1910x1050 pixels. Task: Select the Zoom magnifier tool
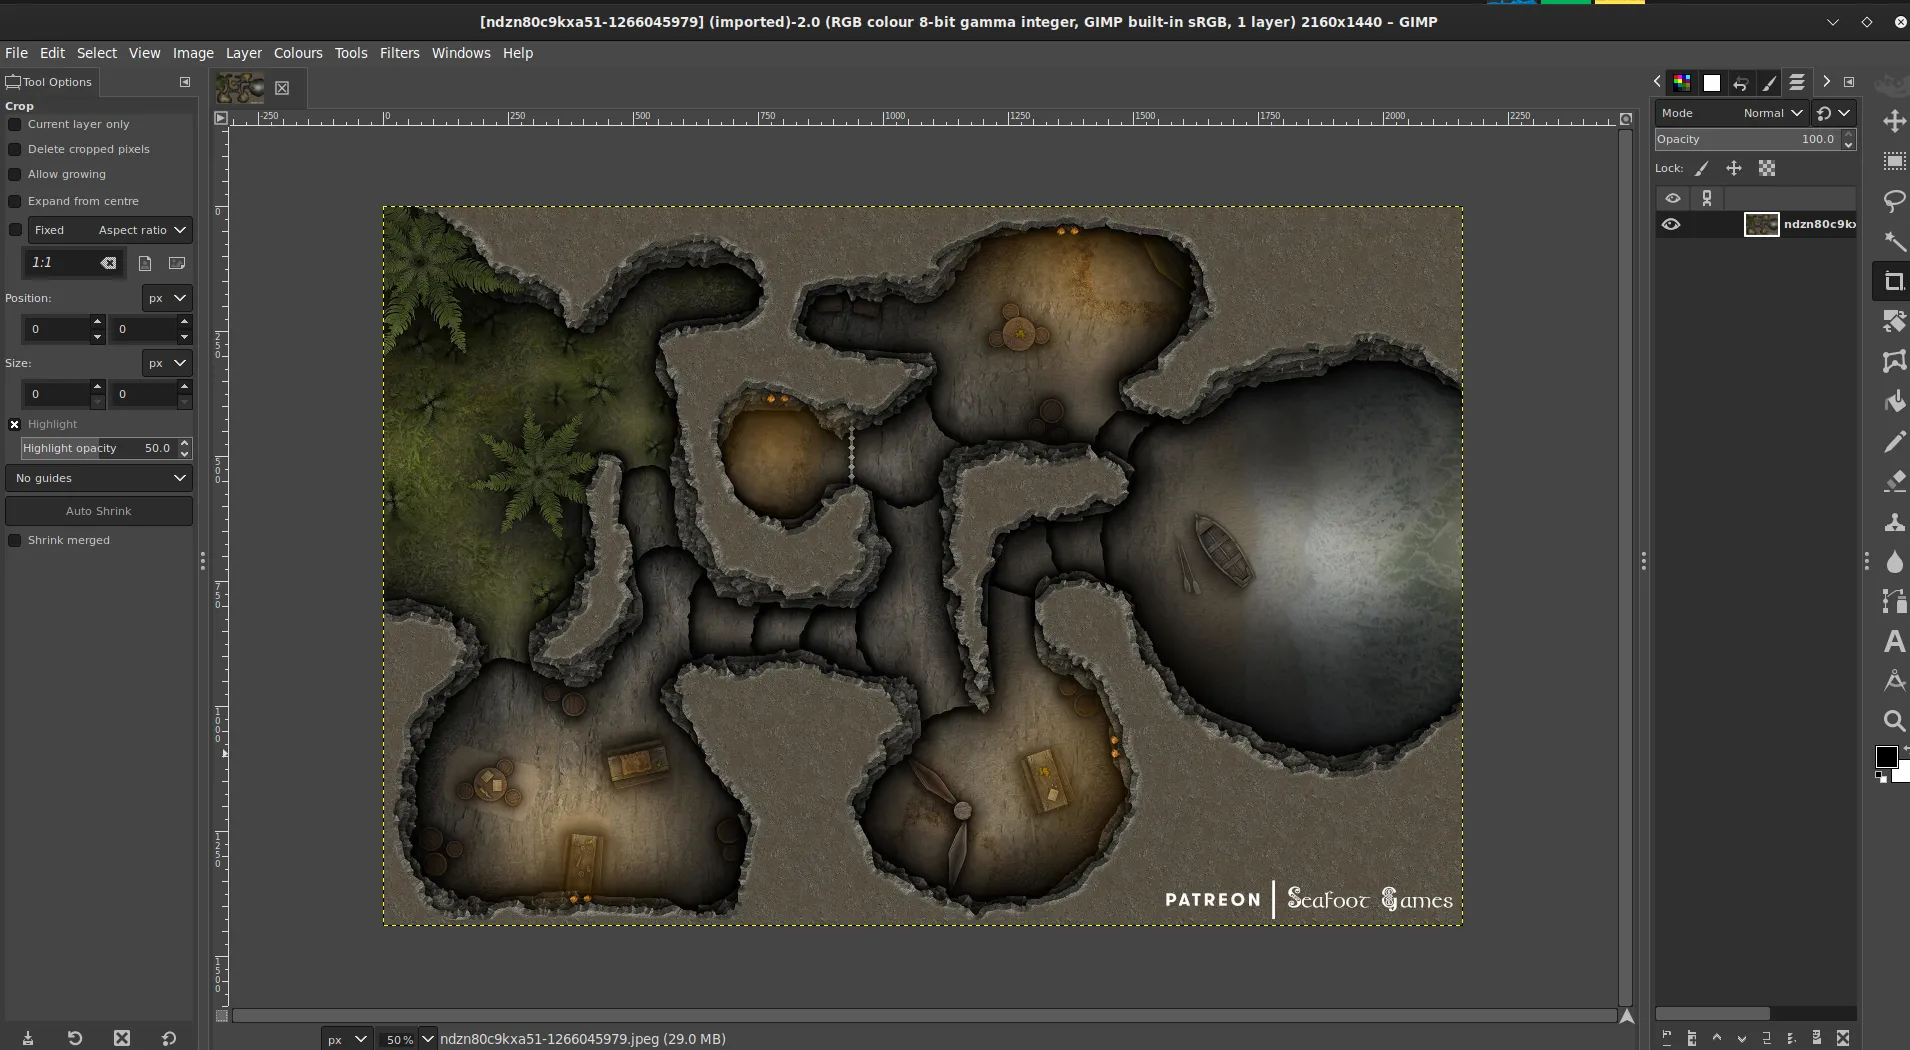tap(1894, 721)
